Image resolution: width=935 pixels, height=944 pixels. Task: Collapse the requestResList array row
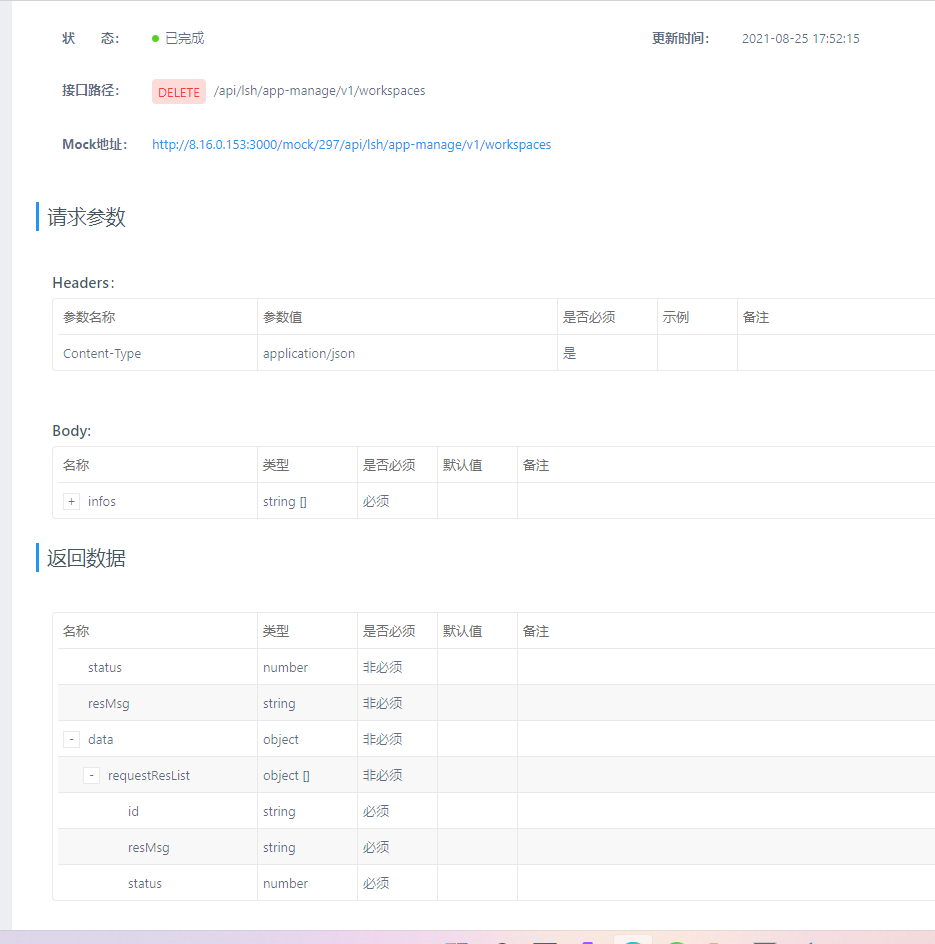91,775
